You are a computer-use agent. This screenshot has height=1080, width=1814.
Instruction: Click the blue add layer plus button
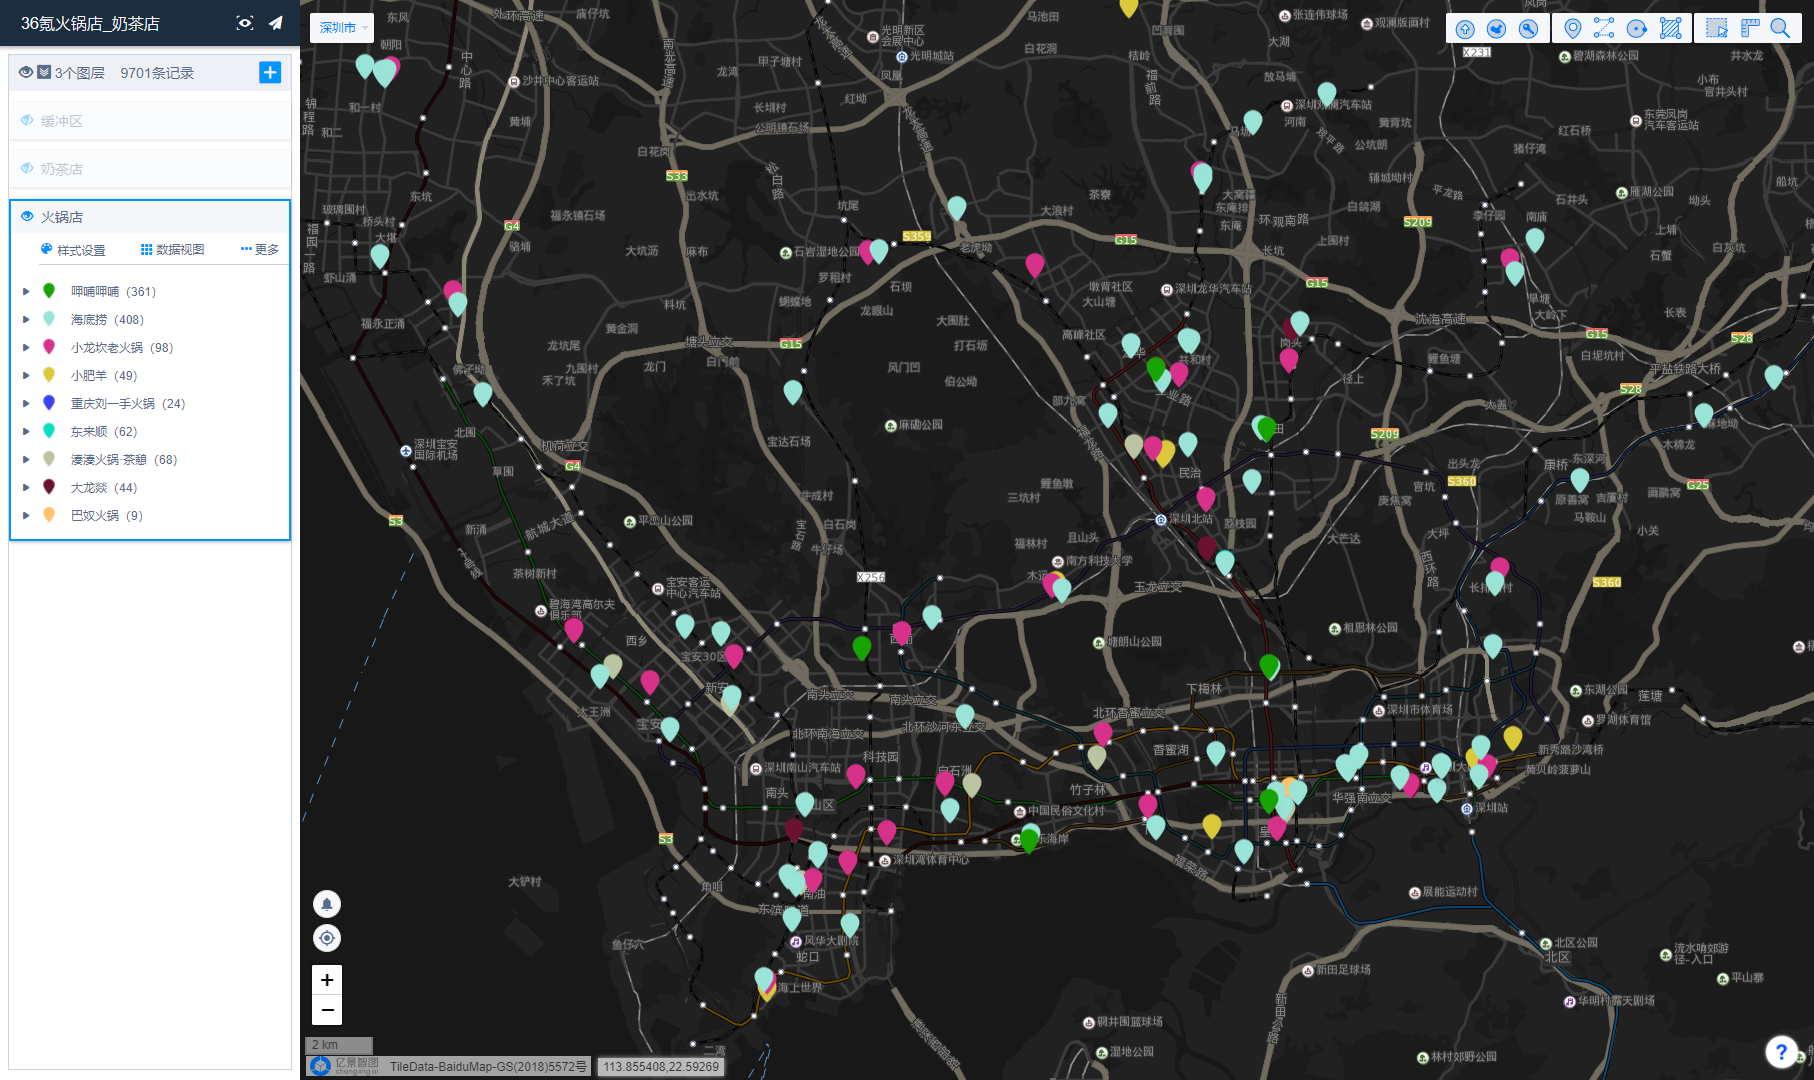pyautogui.click(x=270, y=72)
